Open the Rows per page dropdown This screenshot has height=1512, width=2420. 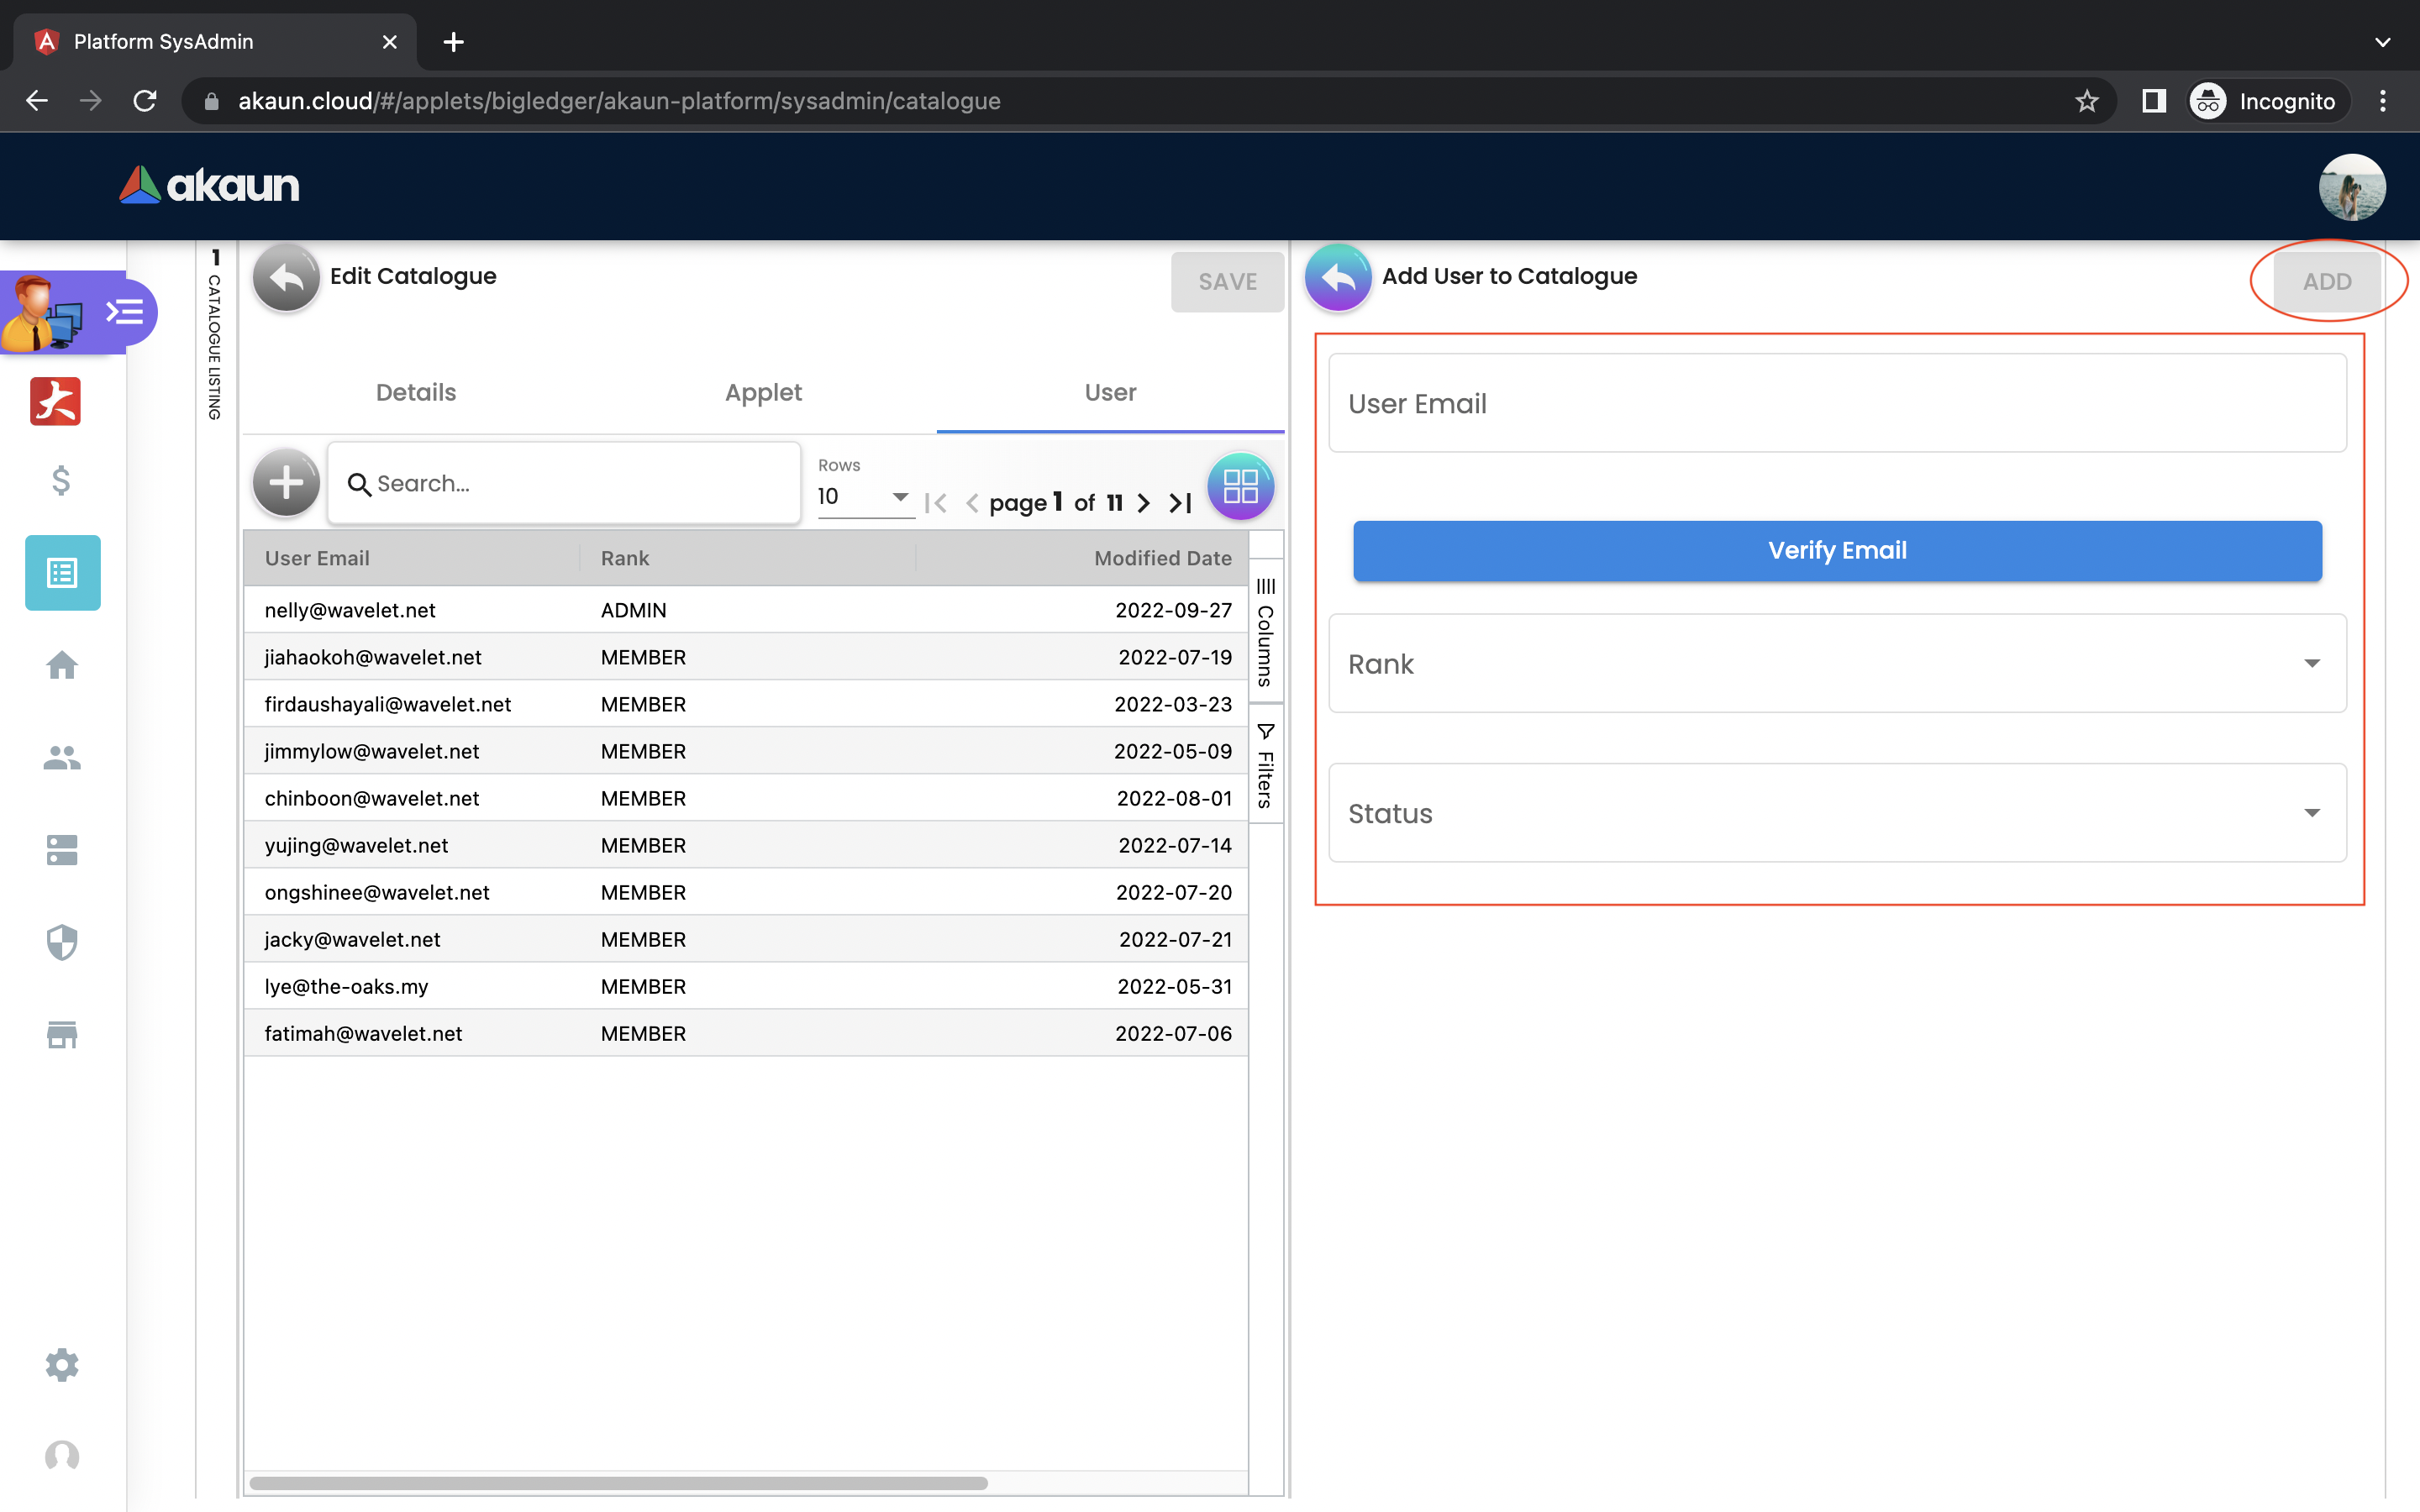(x=864, y=497)
